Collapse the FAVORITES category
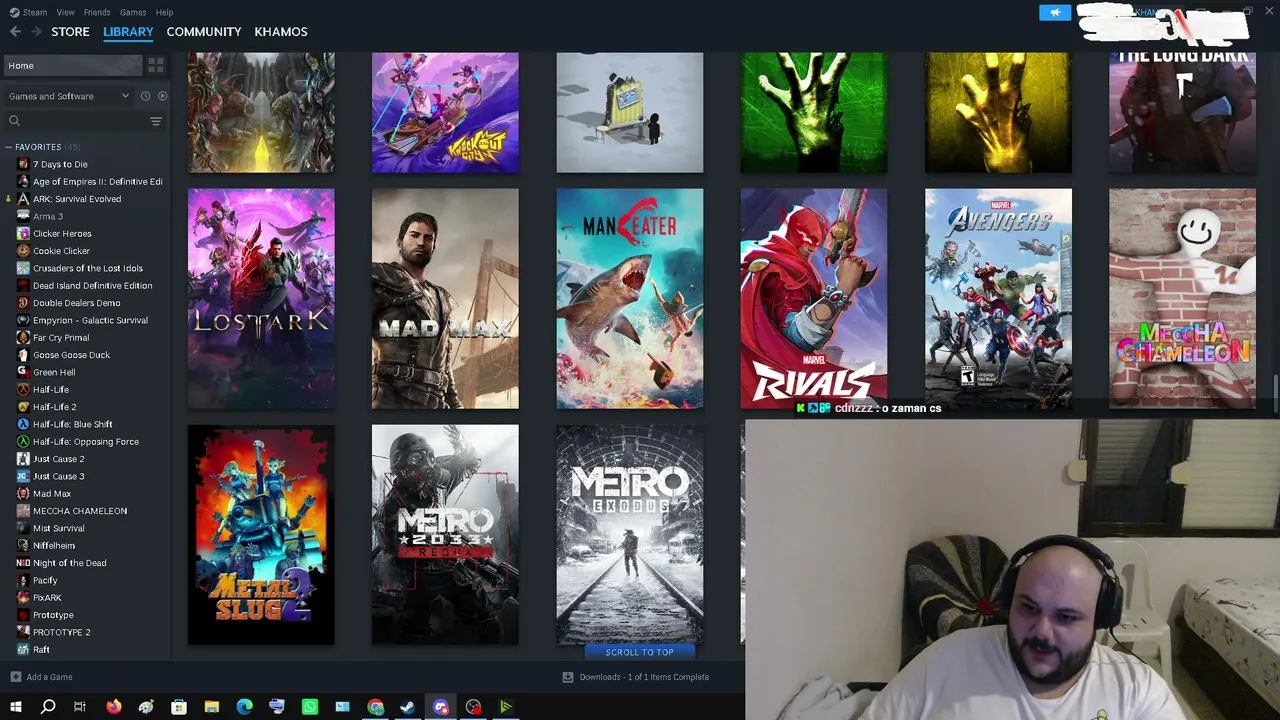 (9, 147)
